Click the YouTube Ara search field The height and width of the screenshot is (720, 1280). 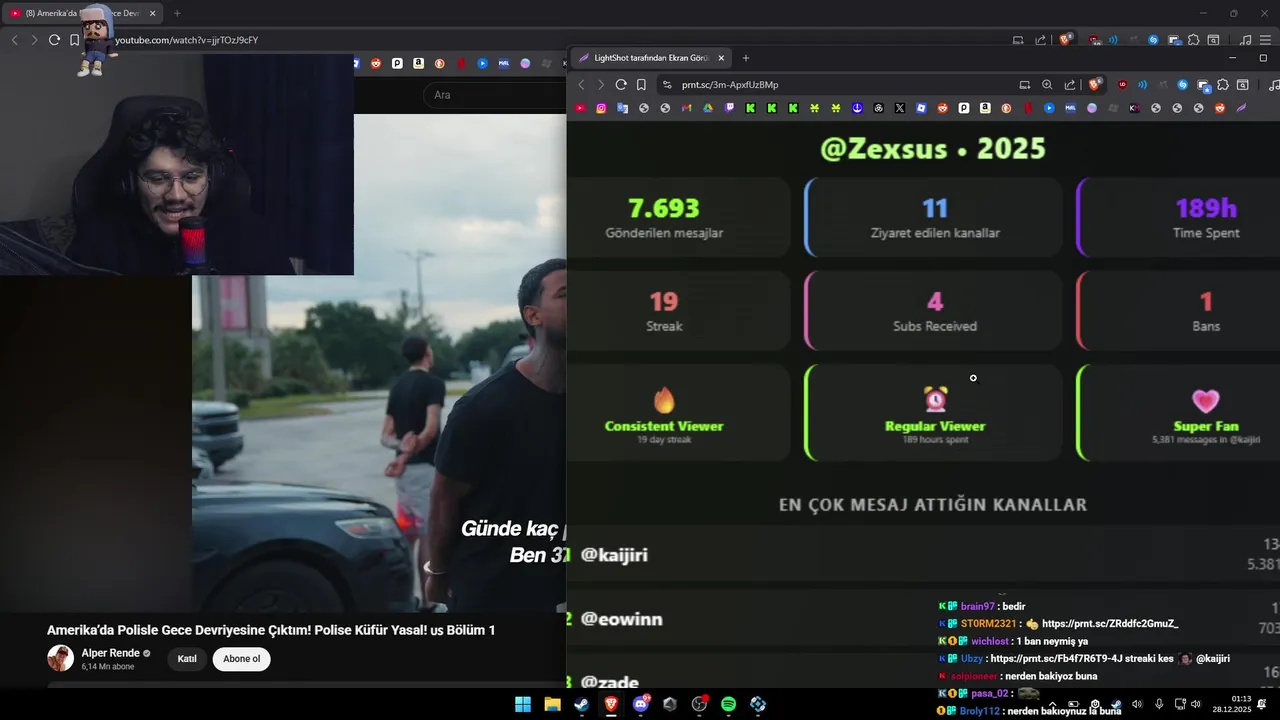(x=495, y=95)
